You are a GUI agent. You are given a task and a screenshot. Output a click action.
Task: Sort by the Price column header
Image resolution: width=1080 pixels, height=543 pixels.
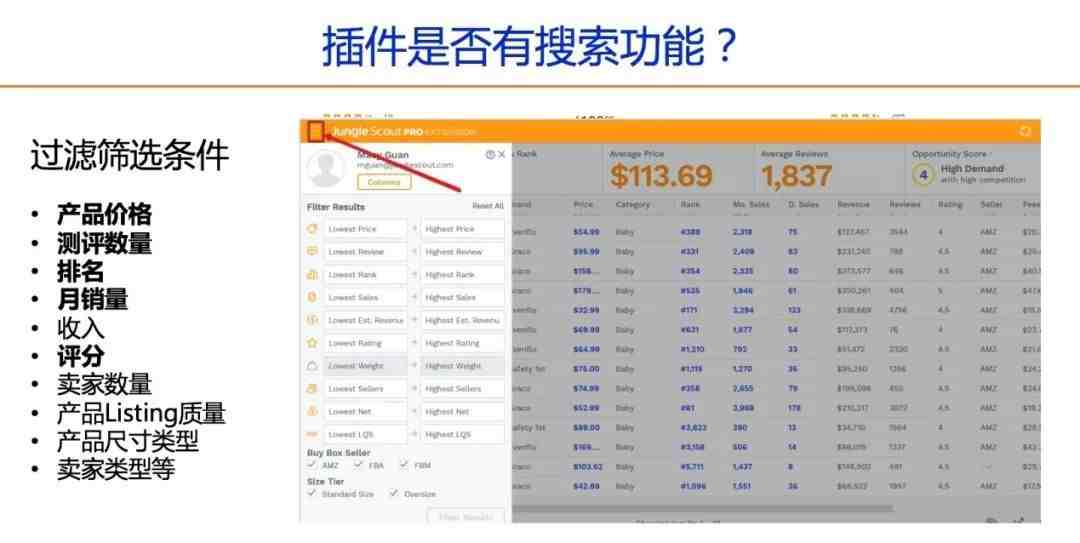(x=583, y=205)
